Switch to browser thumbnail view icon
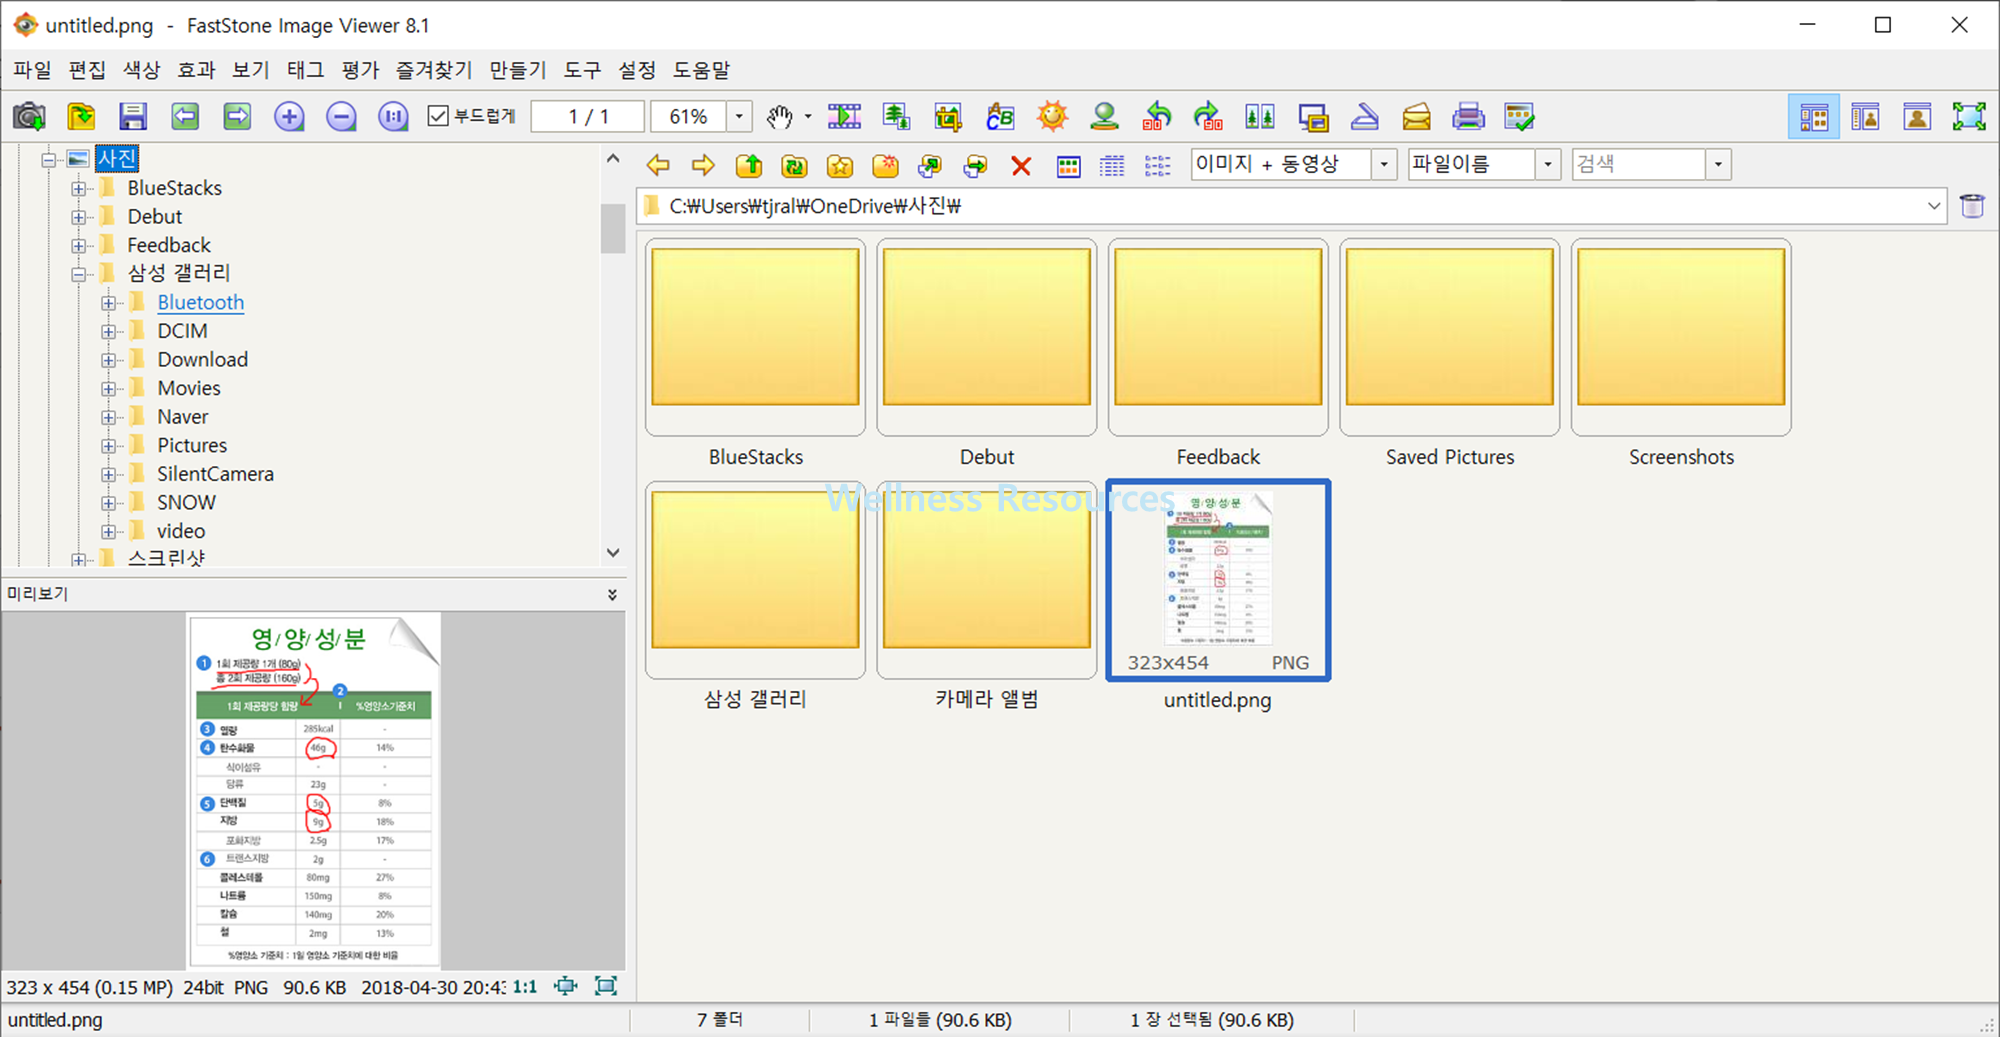Viewport: 2000px width, 1037px height. click(1813, 116)
